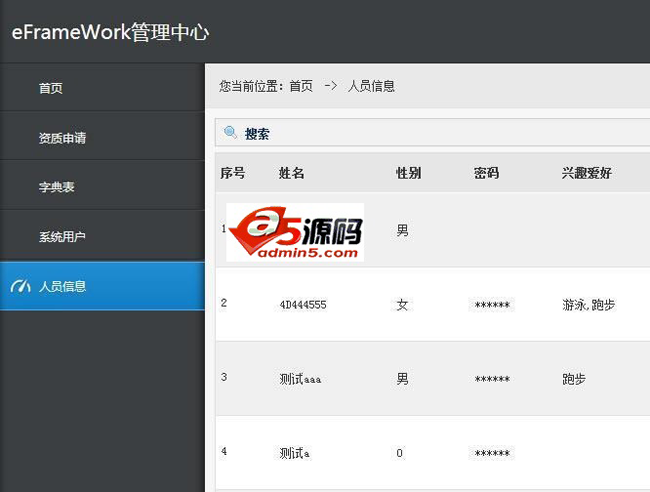Click row number 3

click(x=224, y=377)
